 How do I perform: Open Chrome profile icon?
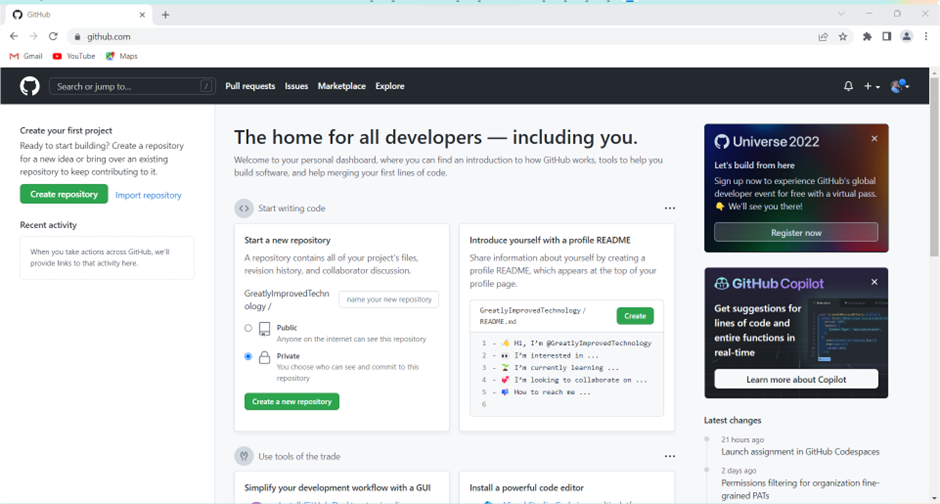point(906,37)
